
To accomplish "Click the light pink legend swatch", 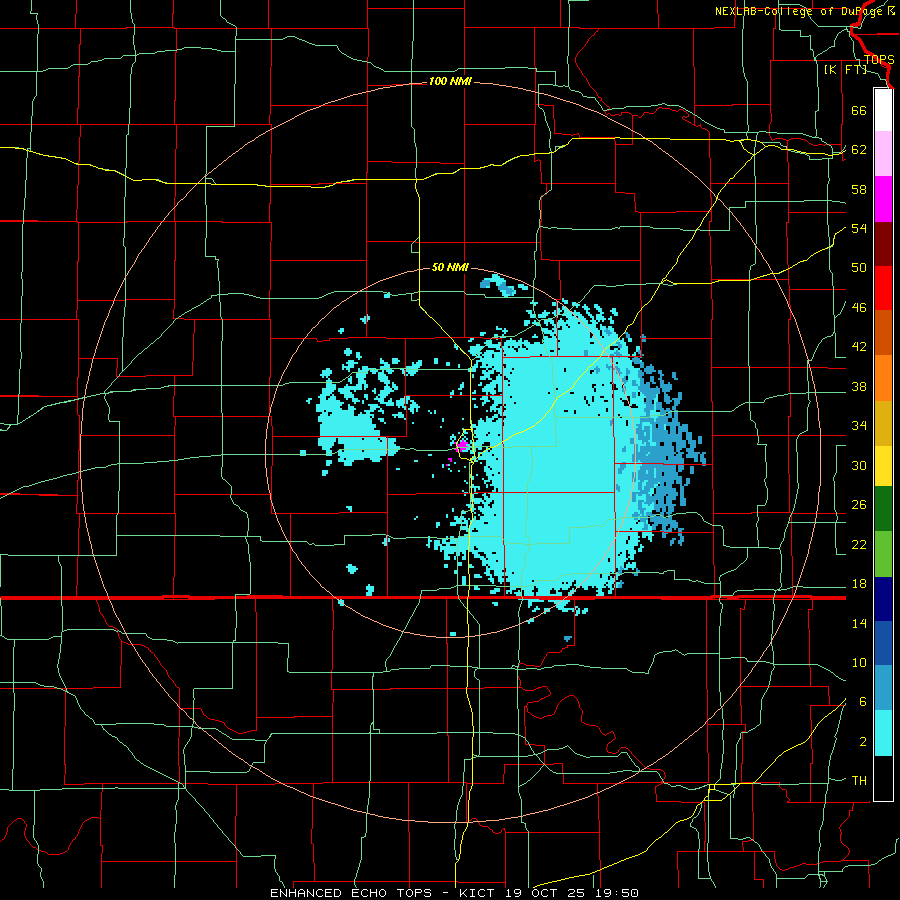I will point(883,154).
